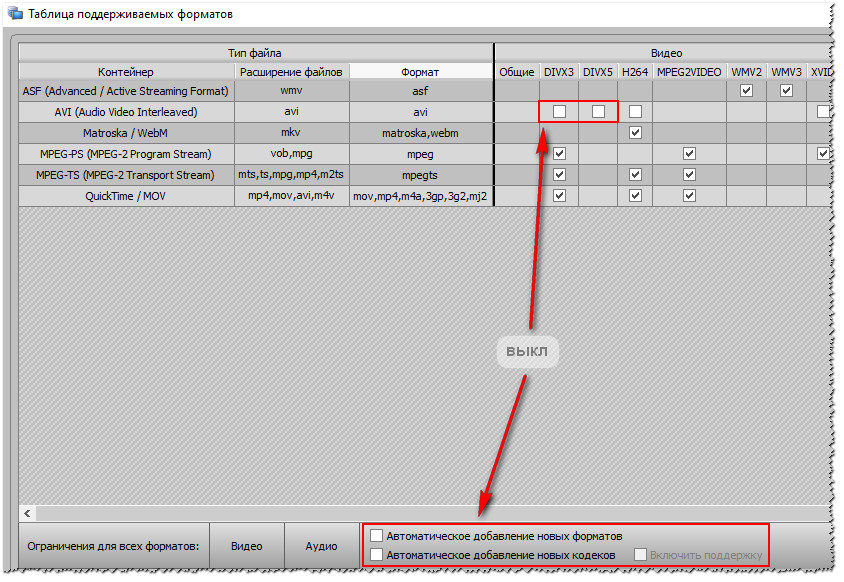Select the Формат column header
This screenshot has height=582, width=844.
click(x=420, y=72)
